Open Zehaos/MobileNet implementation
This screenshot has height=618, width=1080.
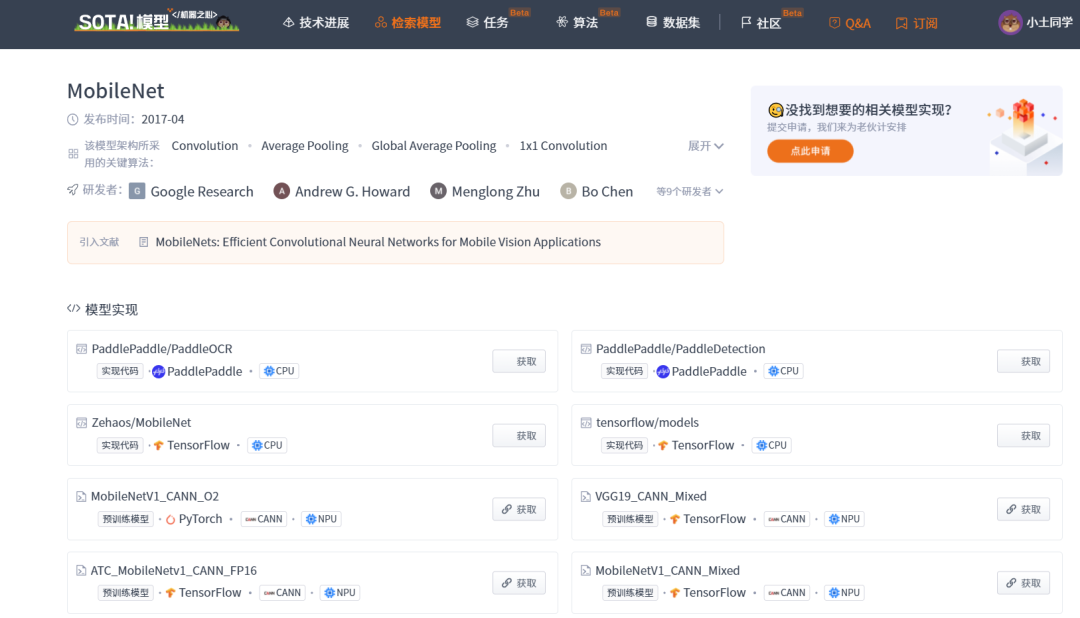click(141, 422)
